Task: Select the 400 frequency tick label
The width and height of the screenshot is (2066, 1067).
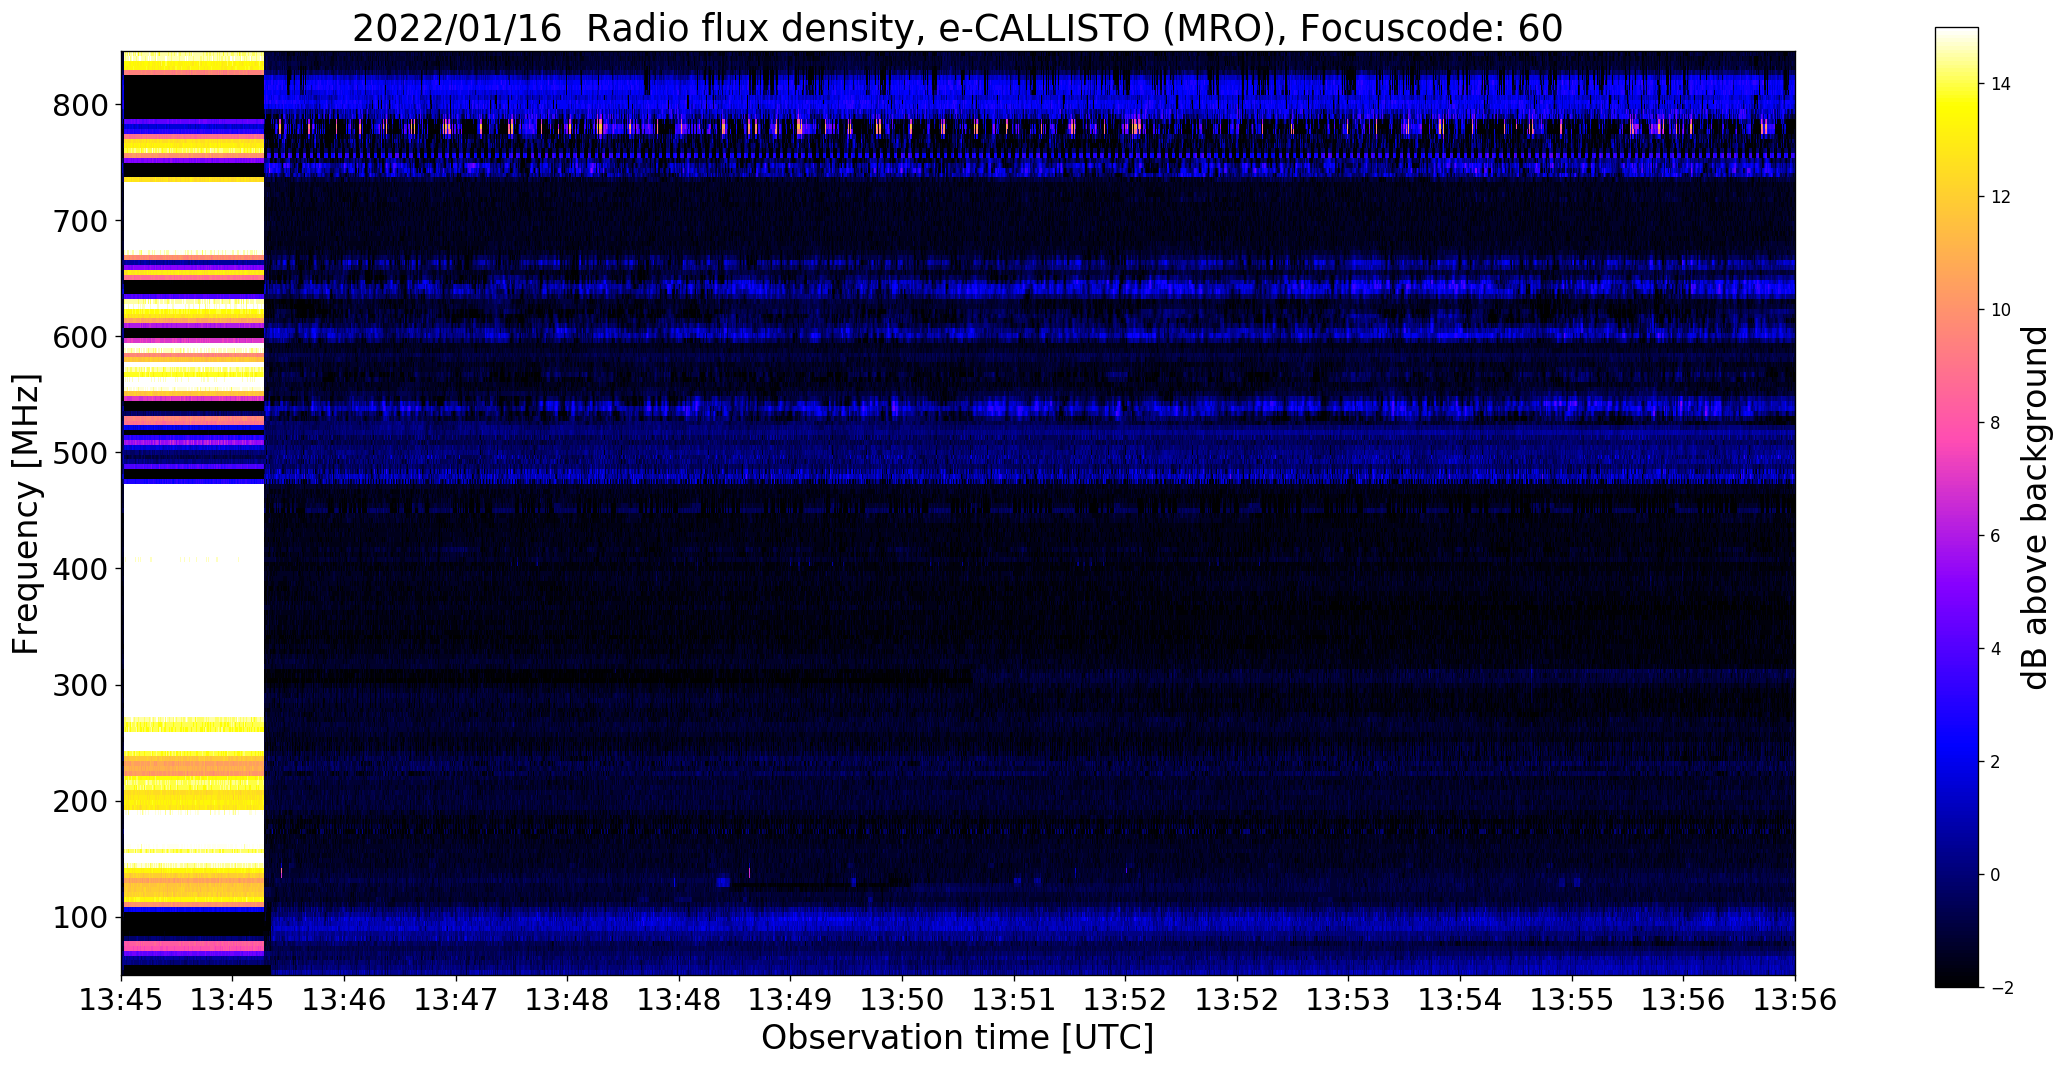Action: point(78,569)
